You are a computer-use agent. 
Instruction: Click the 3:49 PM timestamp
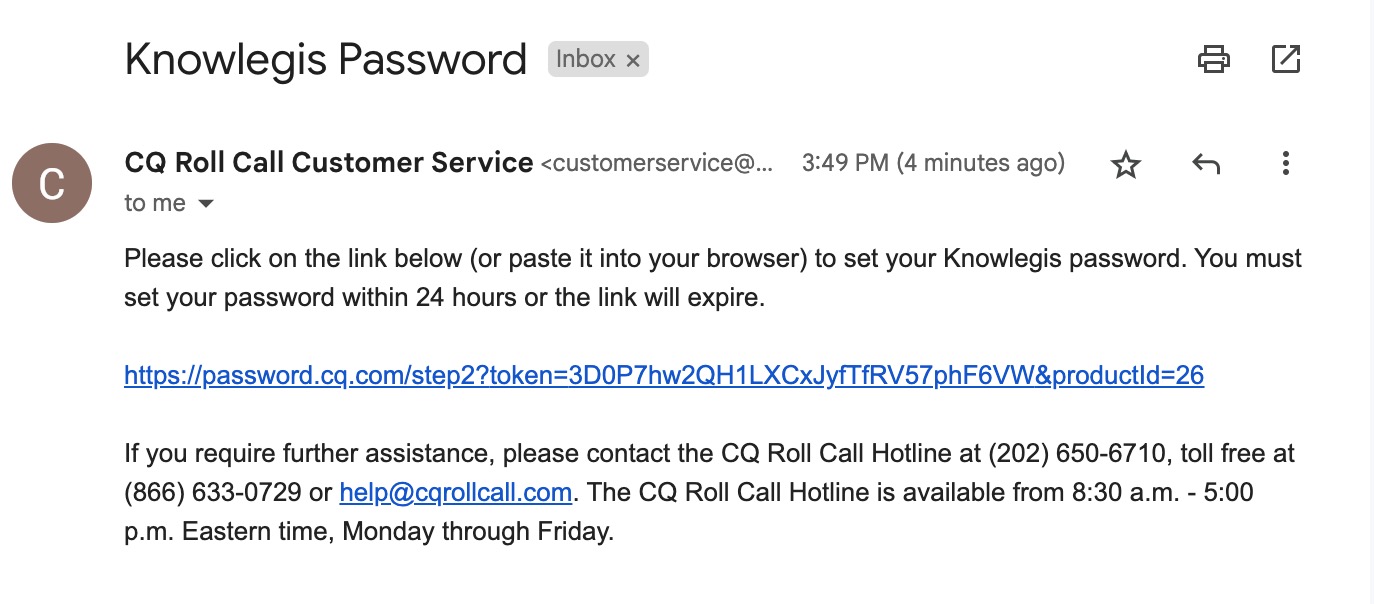[x=932, y=163]
